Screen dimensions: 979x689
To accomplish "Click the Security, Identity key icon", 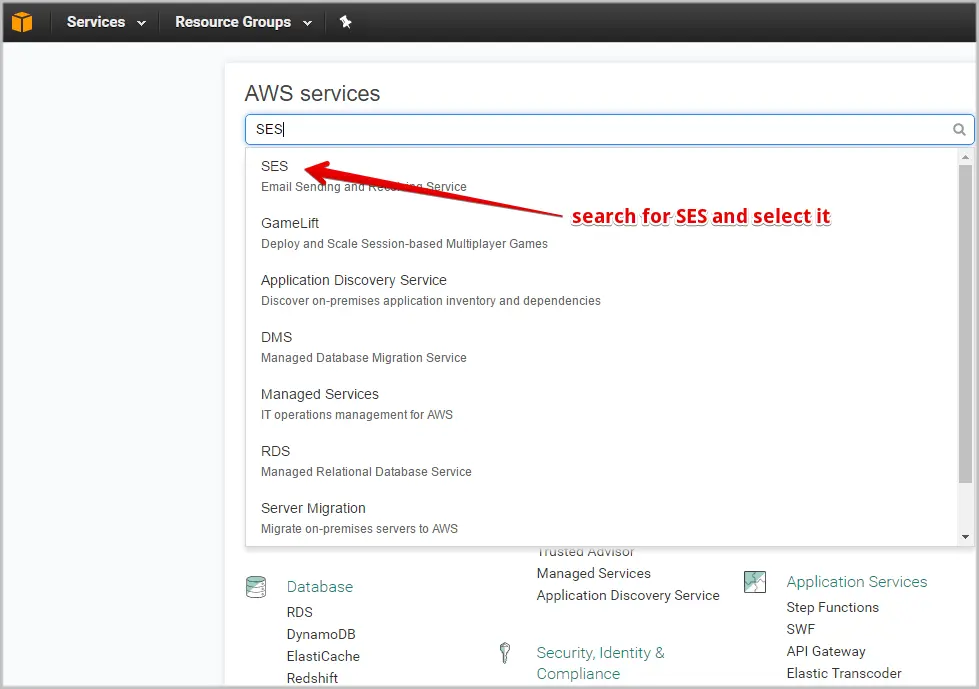I will 505,653.
